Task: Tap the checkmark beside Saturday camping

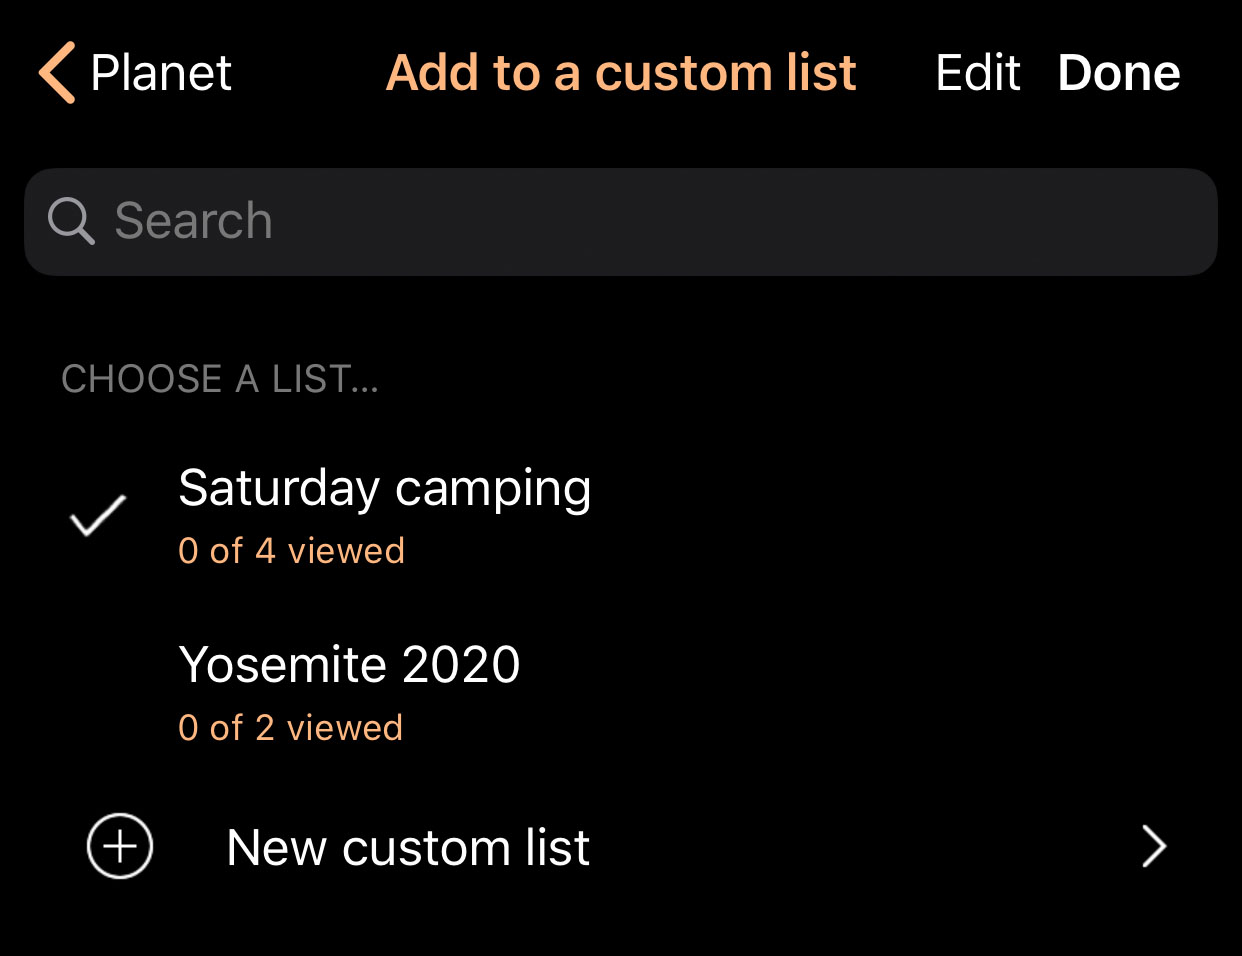Action: click(98, 516)
